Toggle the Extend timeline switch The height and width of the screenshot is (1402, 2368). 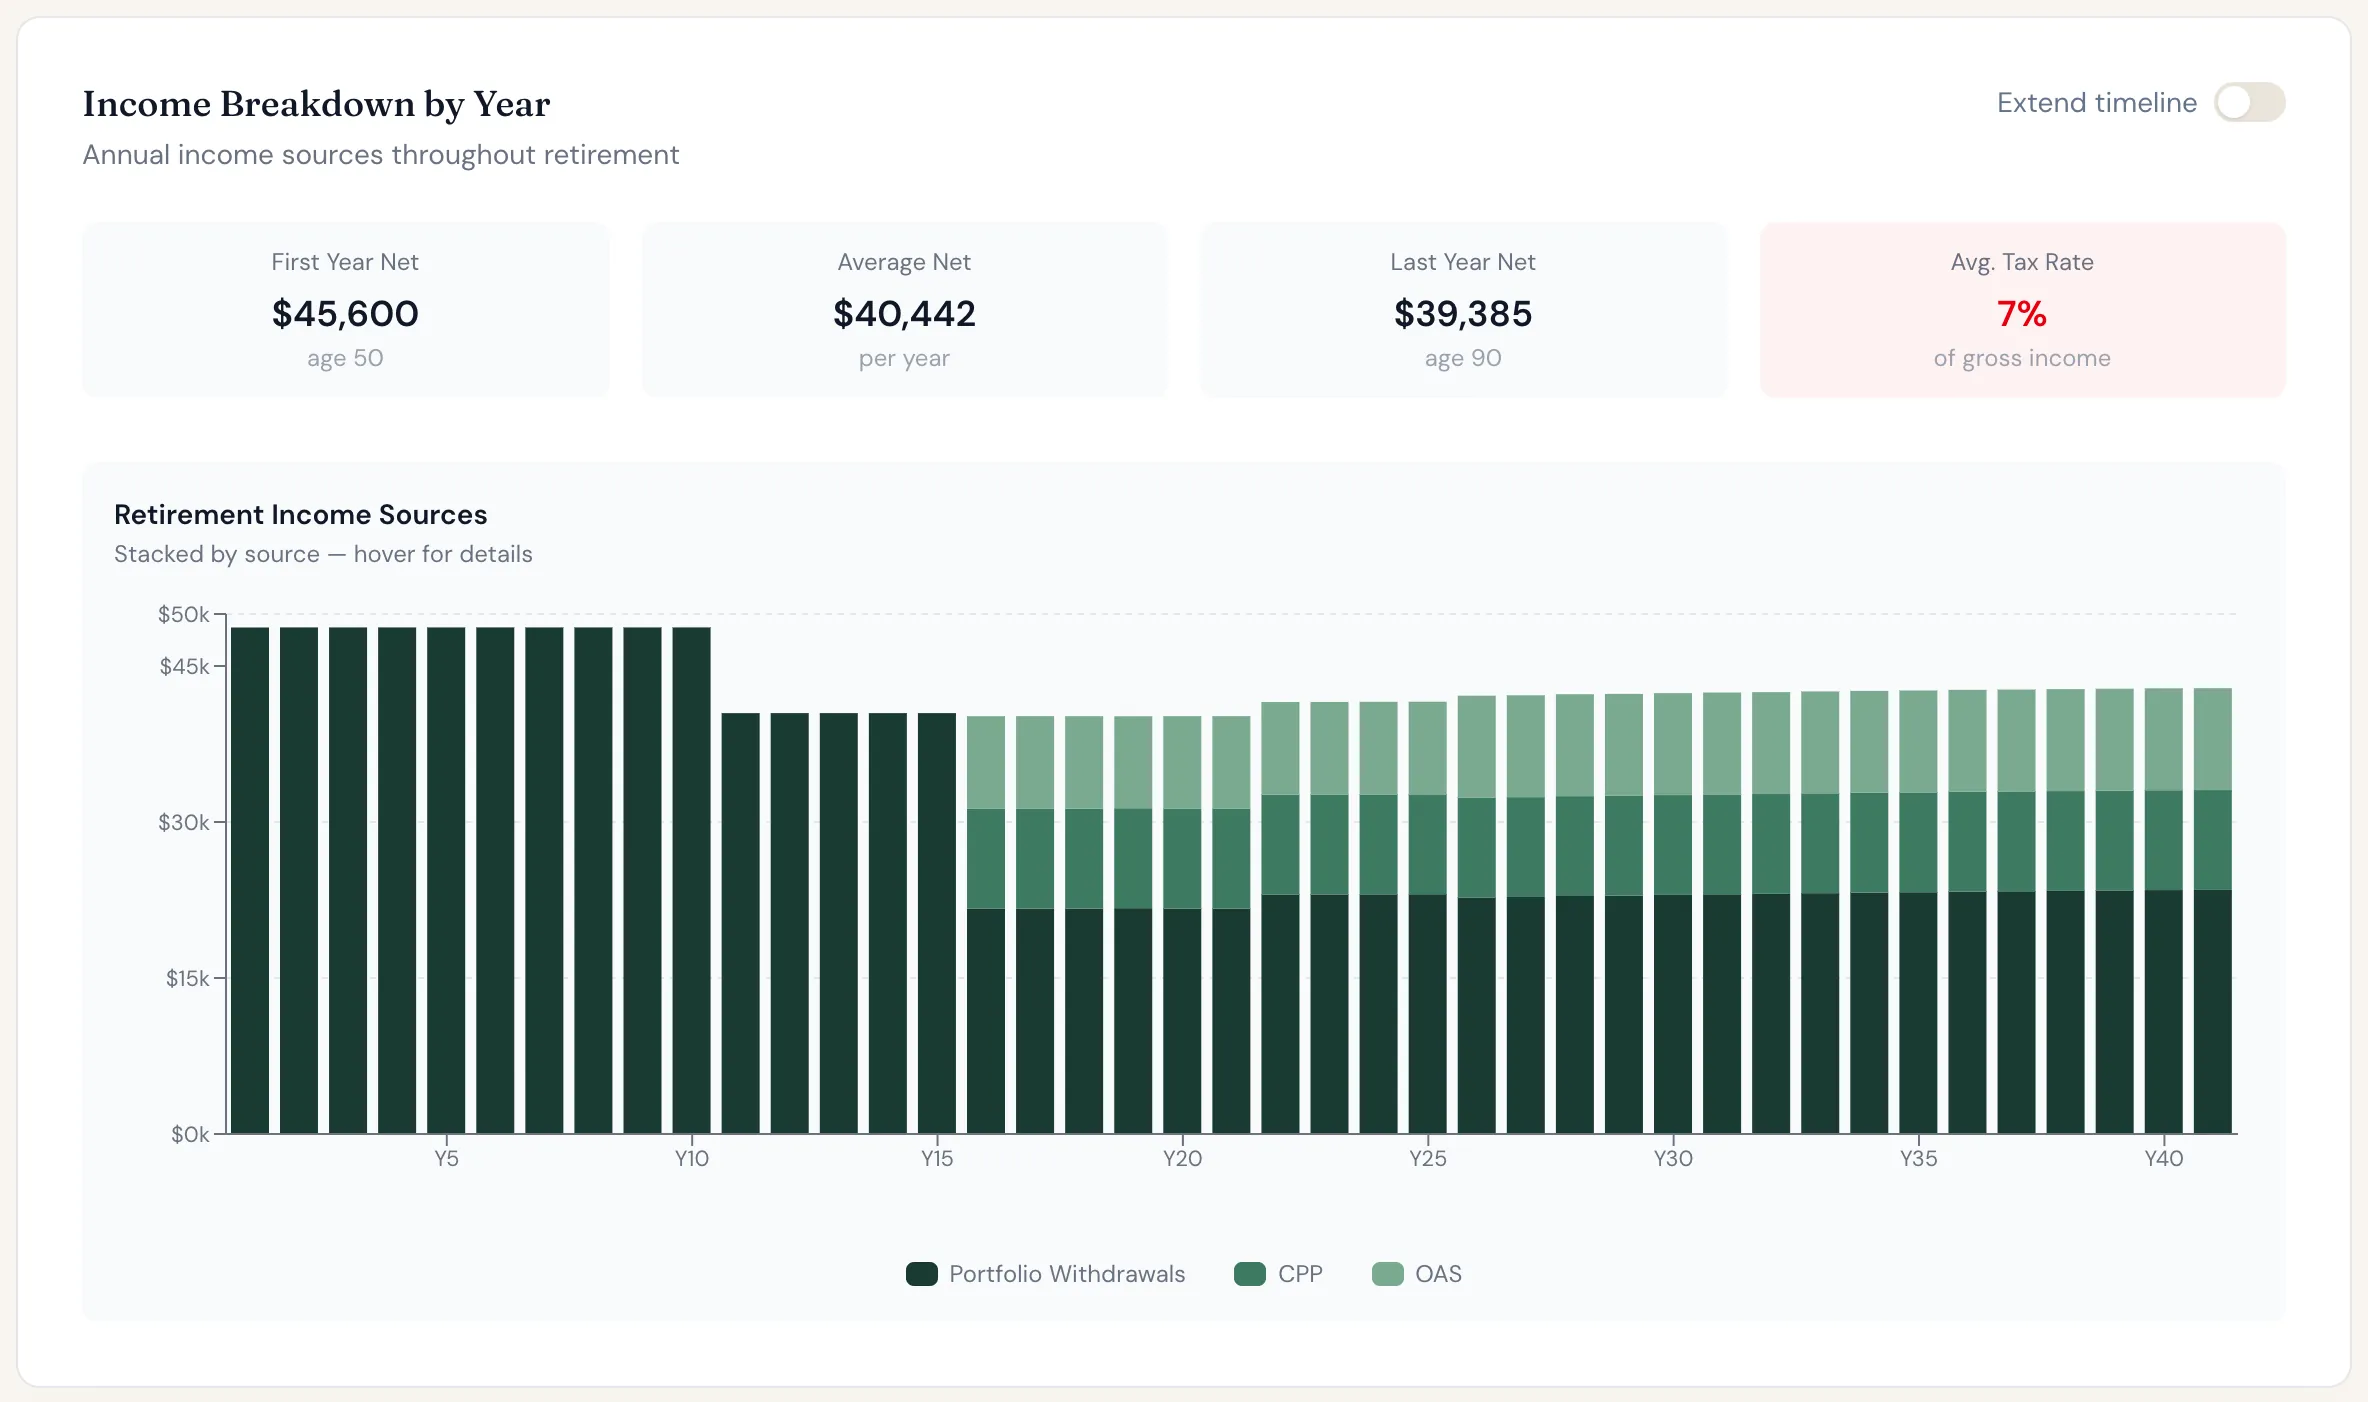(x=2249, y=102)
